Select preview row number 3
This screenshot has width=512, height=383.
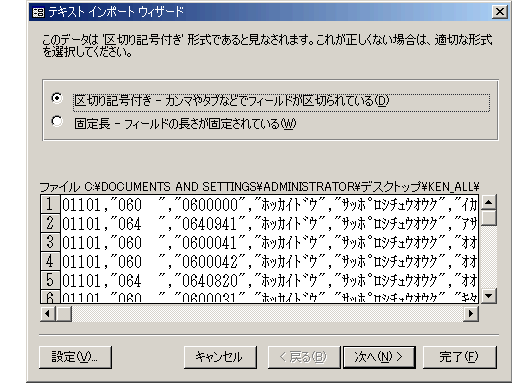[50, 242]
